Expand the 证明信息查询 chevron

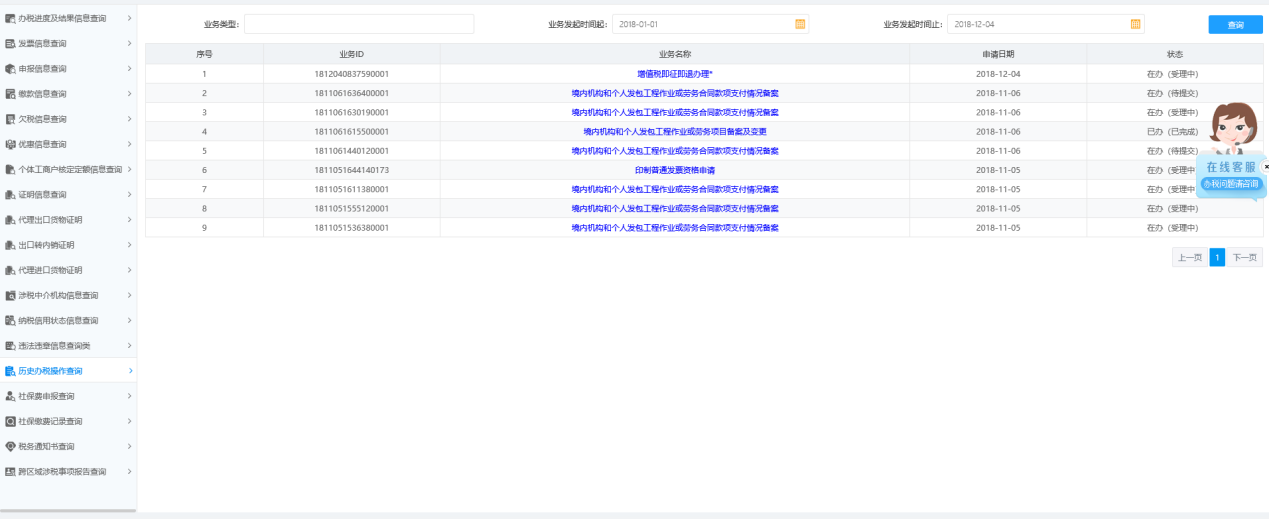tap(129, 194)
